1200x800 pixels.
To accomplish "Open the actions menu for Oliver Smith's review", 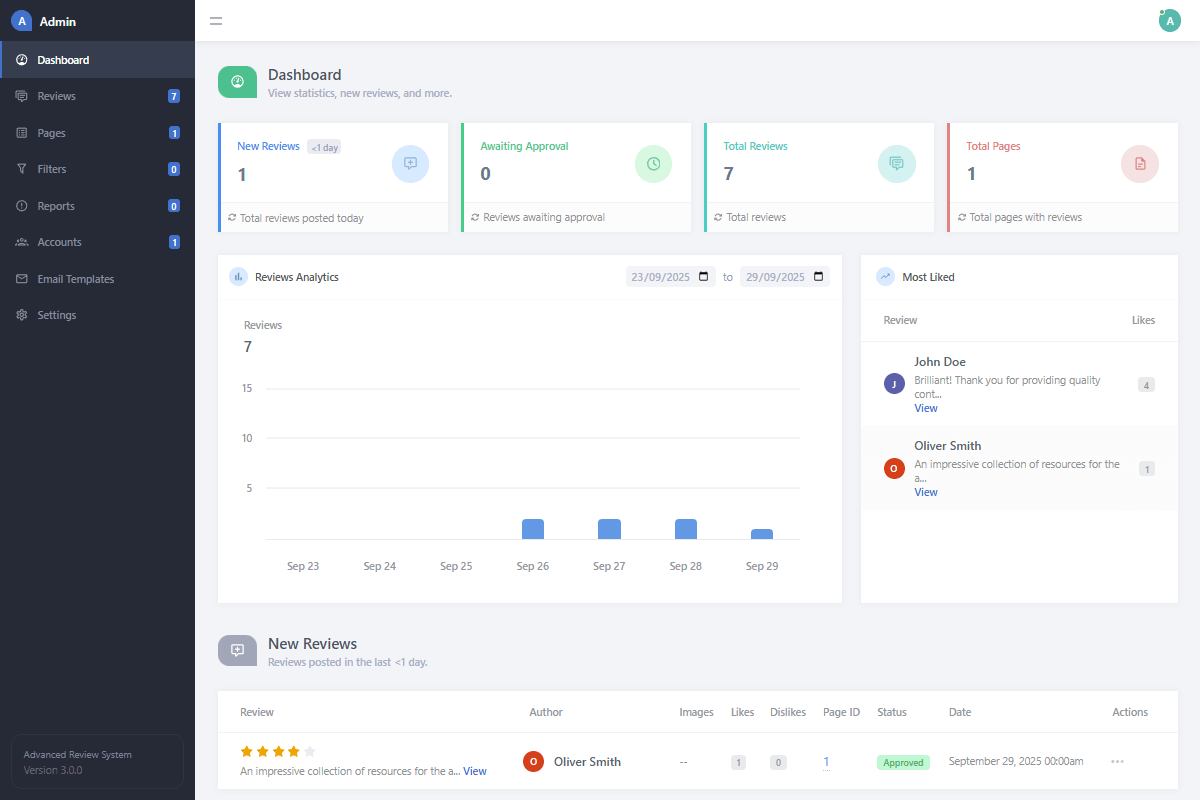I will point(1117,761).
